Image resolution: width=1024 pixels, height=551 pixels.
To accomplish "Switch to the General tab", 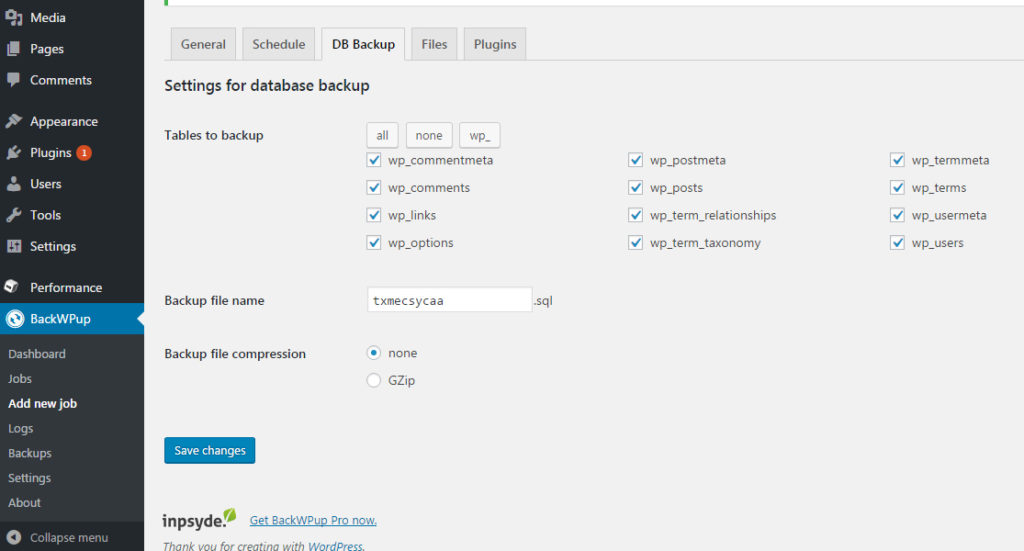I will click(x=203, y=44).
